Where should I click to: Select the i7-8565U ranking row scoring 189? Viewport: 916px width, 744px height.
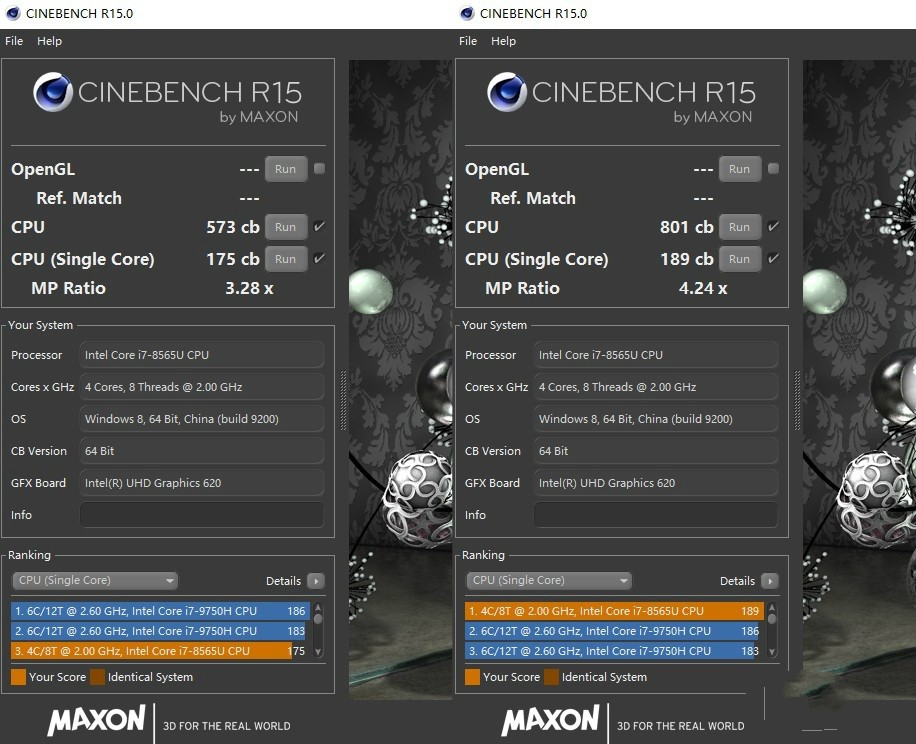coord(614,611)
